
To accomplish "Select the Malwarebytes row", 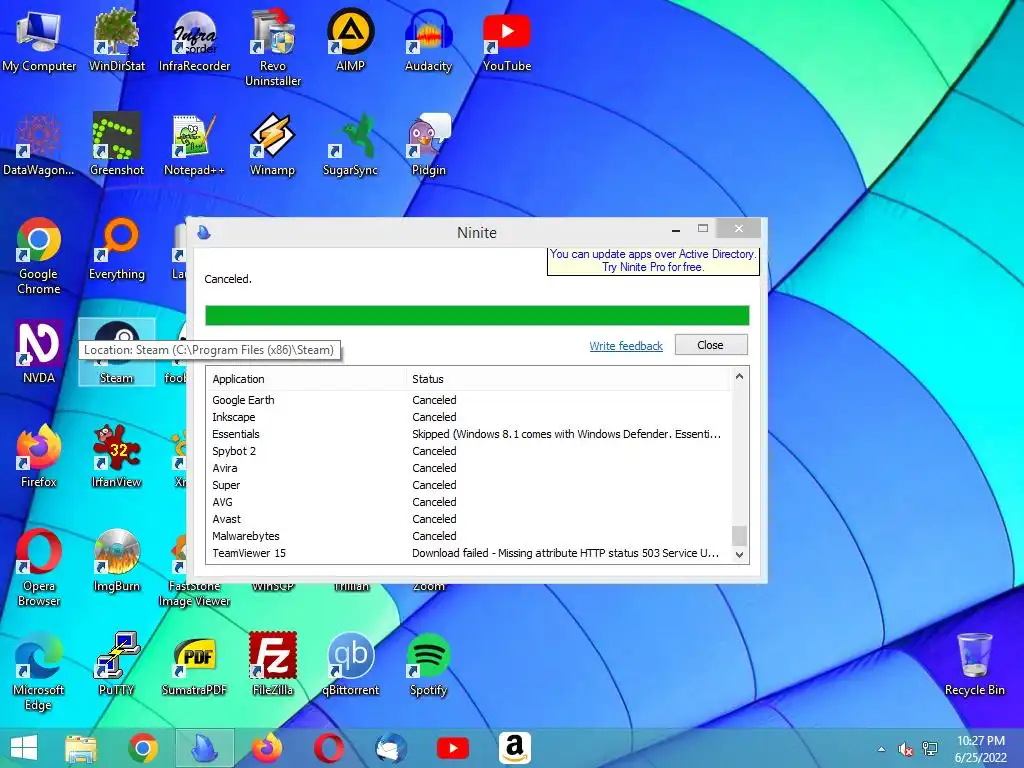I will (469, 536).
